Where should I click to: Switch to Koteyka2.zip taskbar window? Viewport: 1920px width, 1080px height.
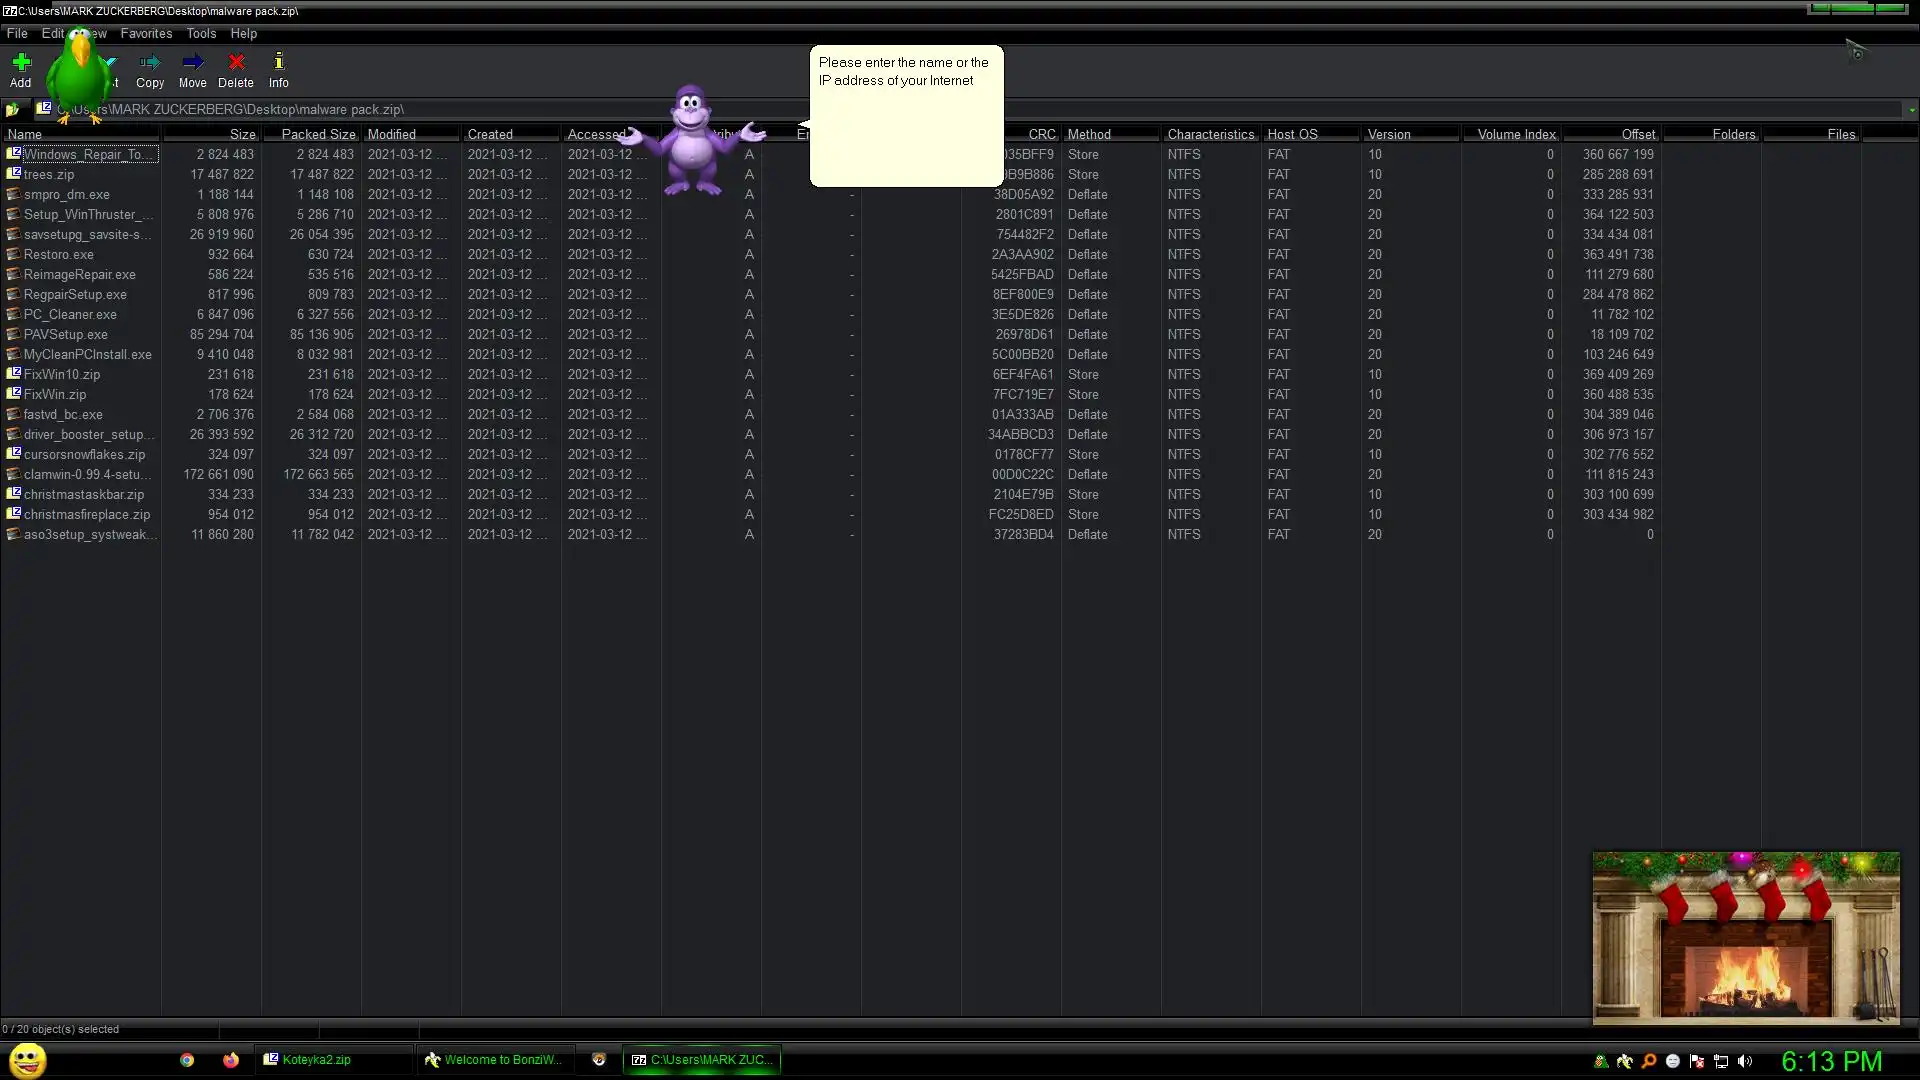315,1060
